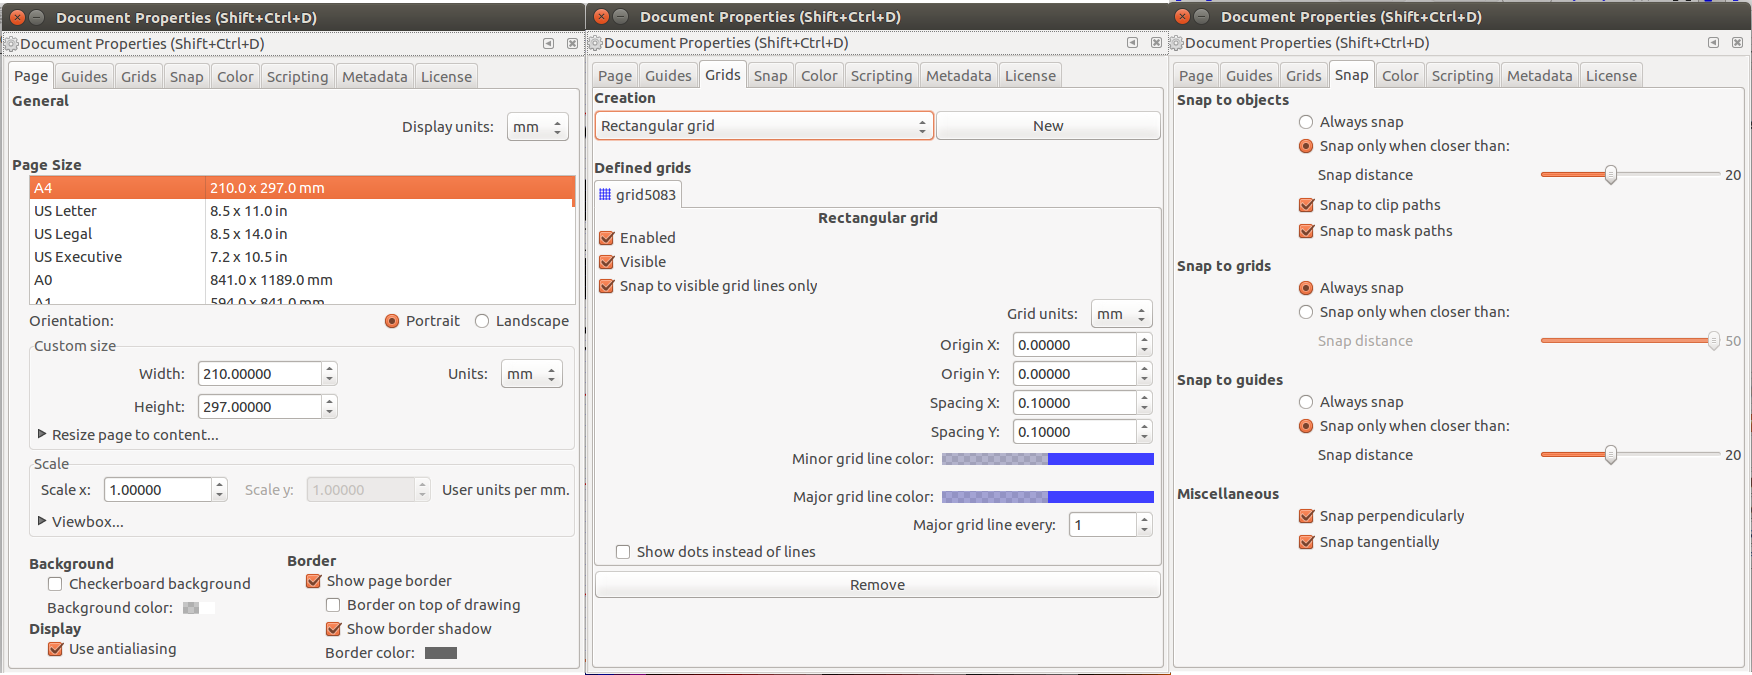
Task: Click the grid icon on the grid5083 tab
Action: [x=605, y=195]
